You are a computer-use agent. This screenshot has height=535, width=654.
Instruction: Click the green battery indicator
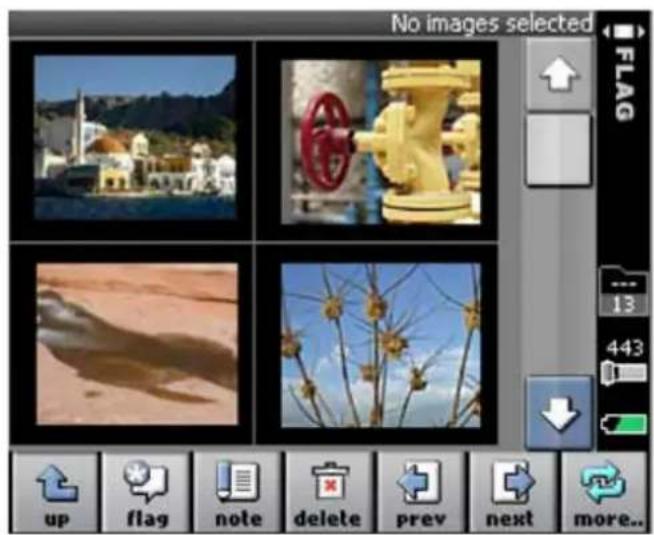click(624, 424)
